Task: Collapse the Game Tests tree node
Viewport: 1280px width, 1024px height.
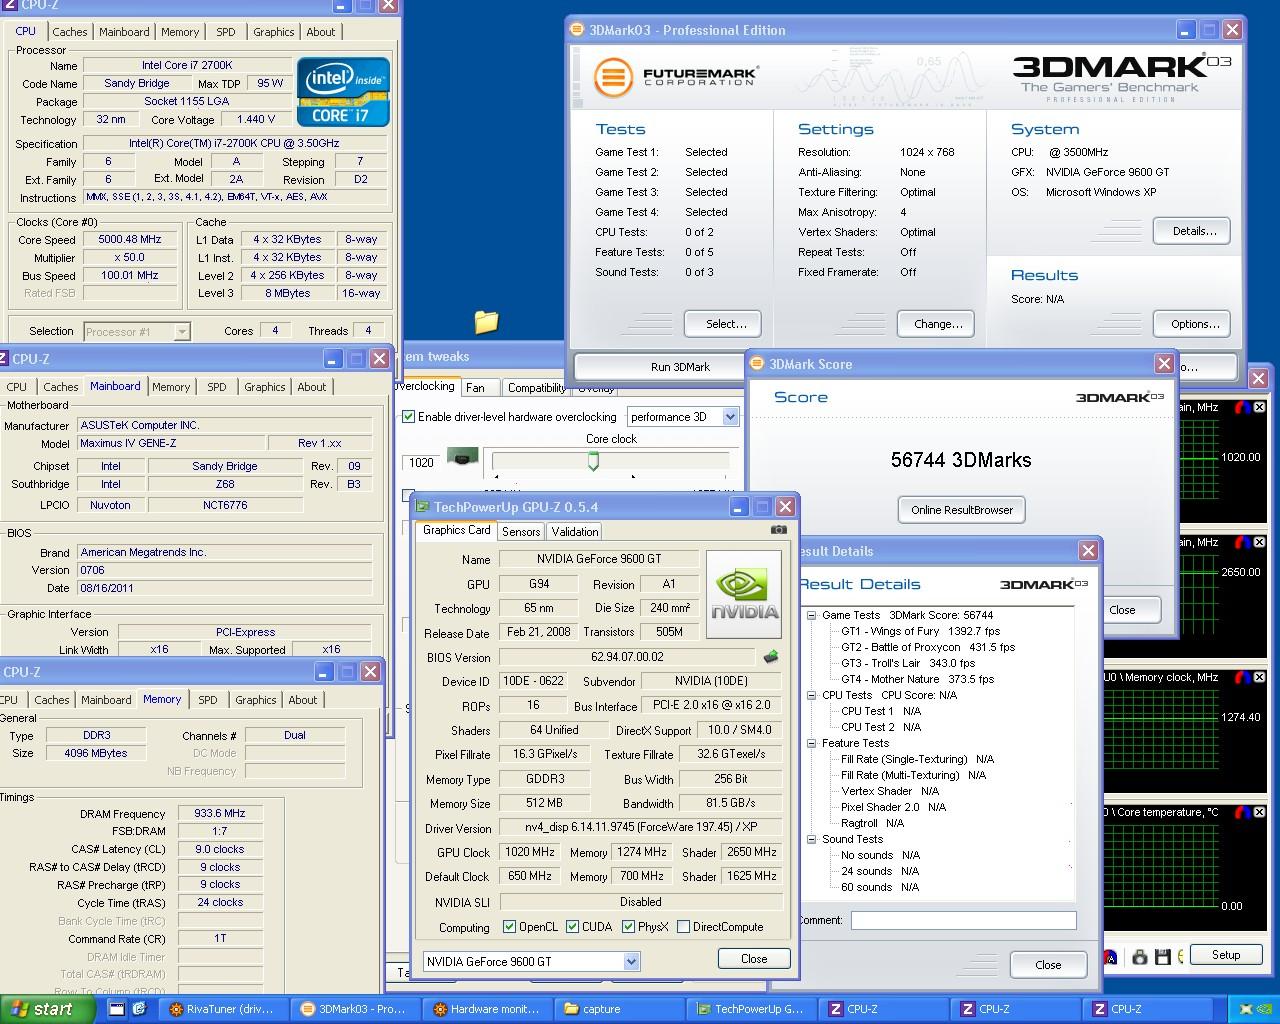Action: tap(812, 615)
